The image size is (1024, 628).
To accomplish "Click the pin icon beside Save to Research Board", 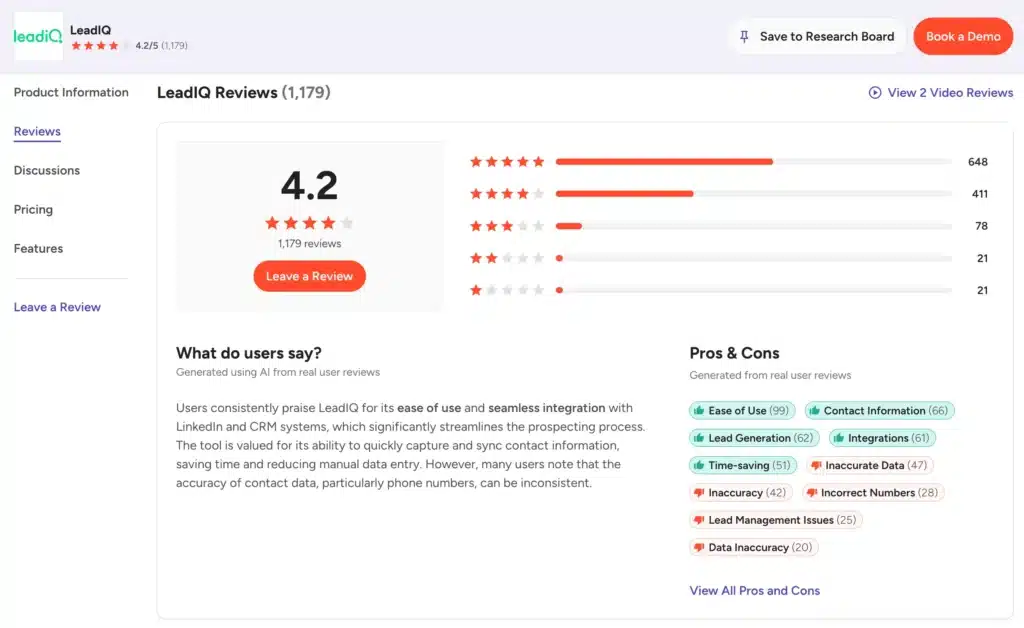I will 744,37.
